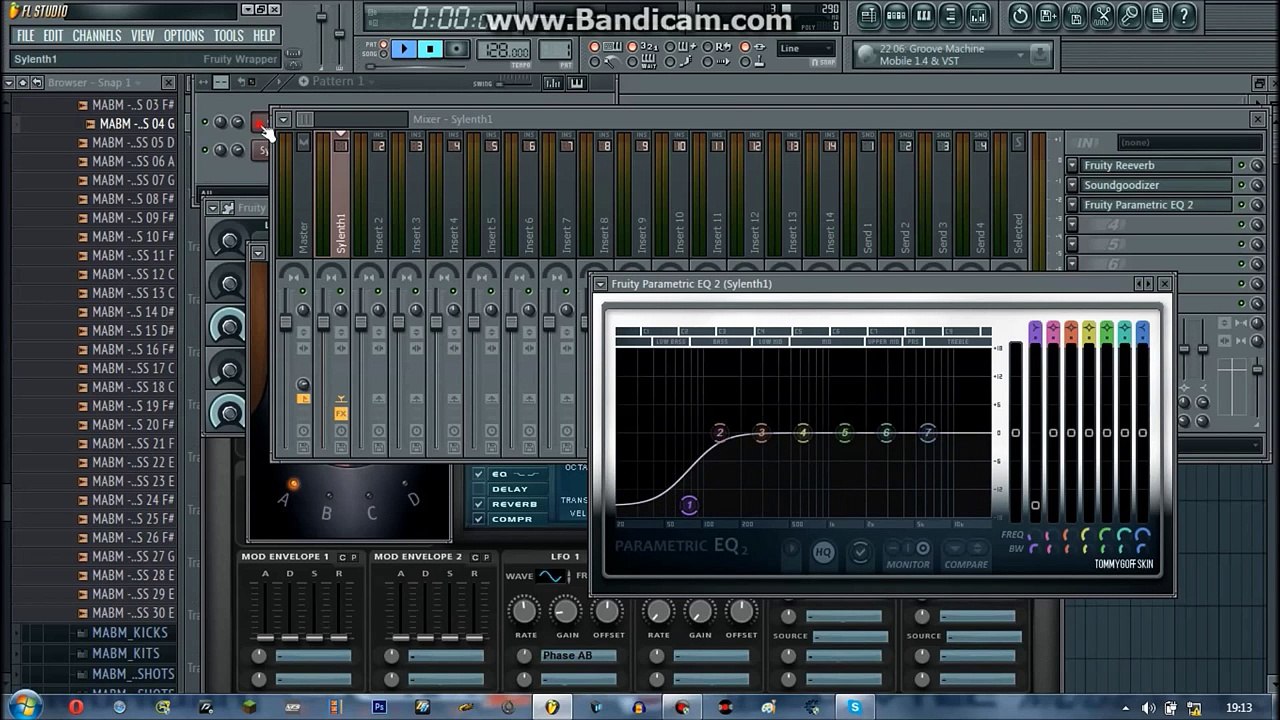This screenshot has width=1280, height=720.
Task: Open the playlist view from the toolbar
Action: click(x=868, y=15)
